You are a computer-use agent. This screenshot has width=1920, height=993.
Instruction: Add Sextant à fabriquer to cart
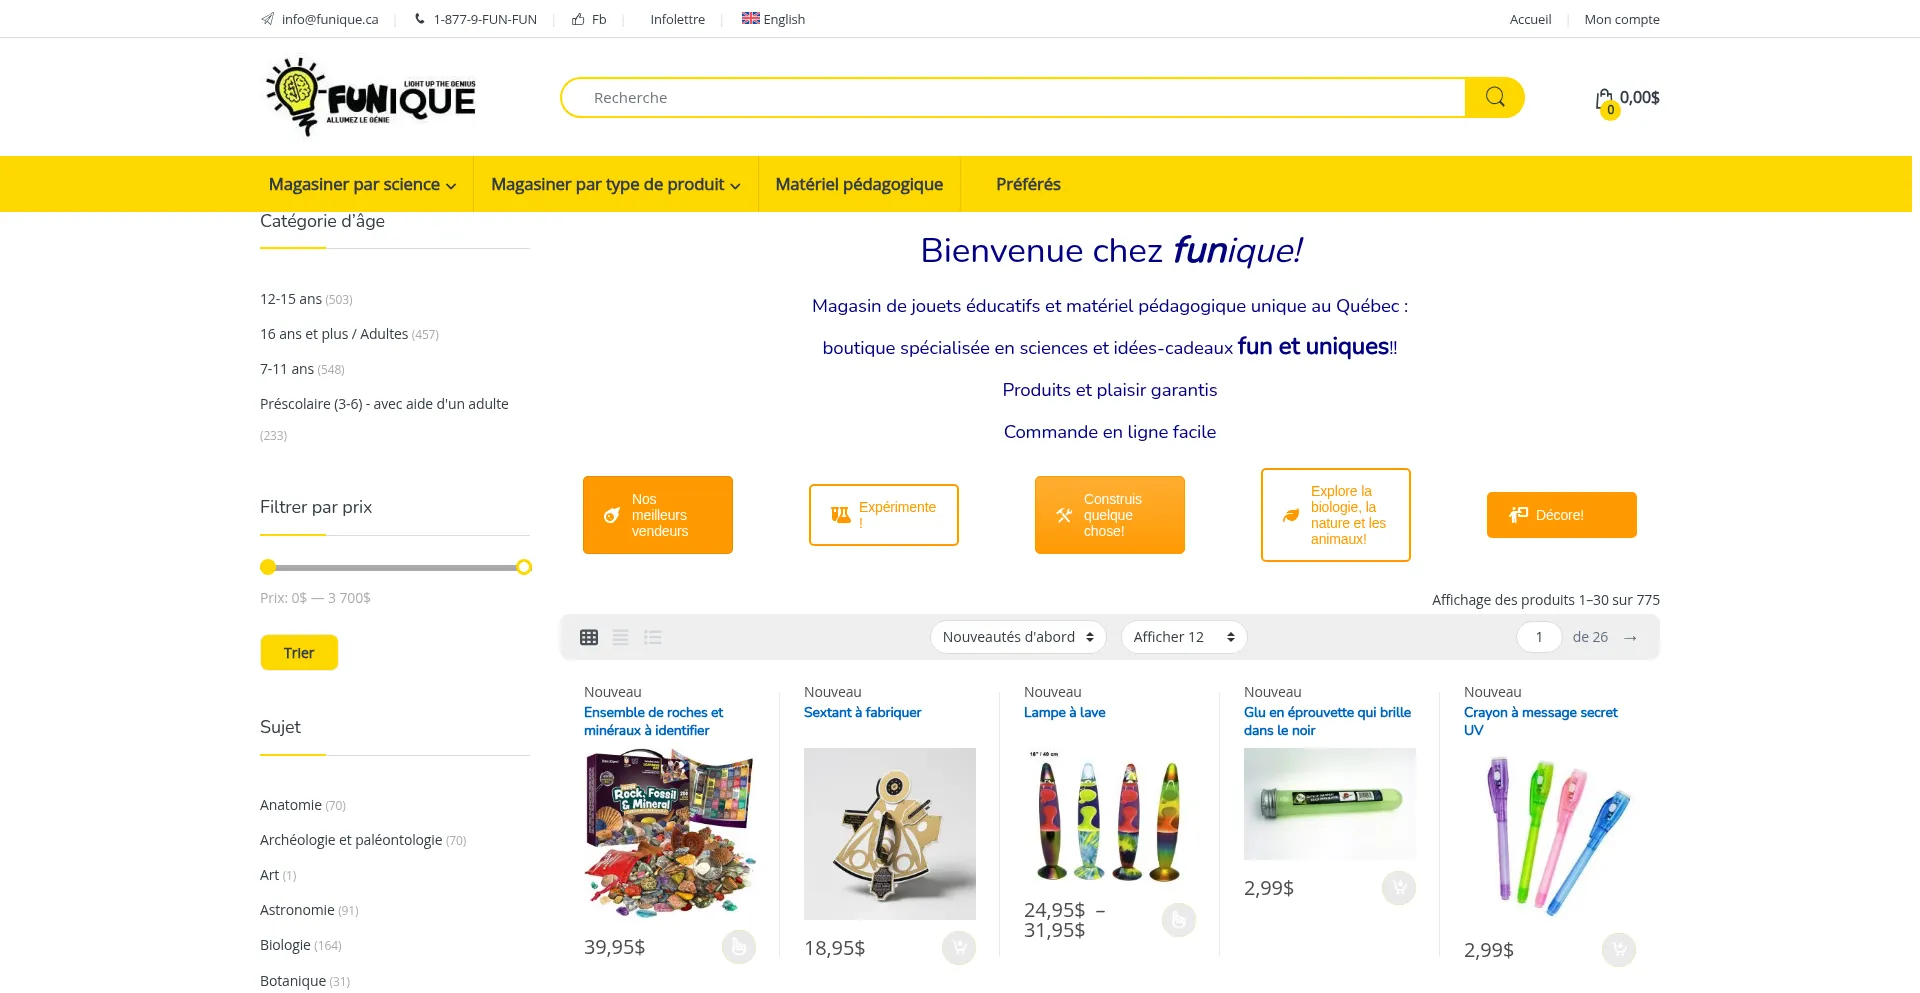pos(958,947)
